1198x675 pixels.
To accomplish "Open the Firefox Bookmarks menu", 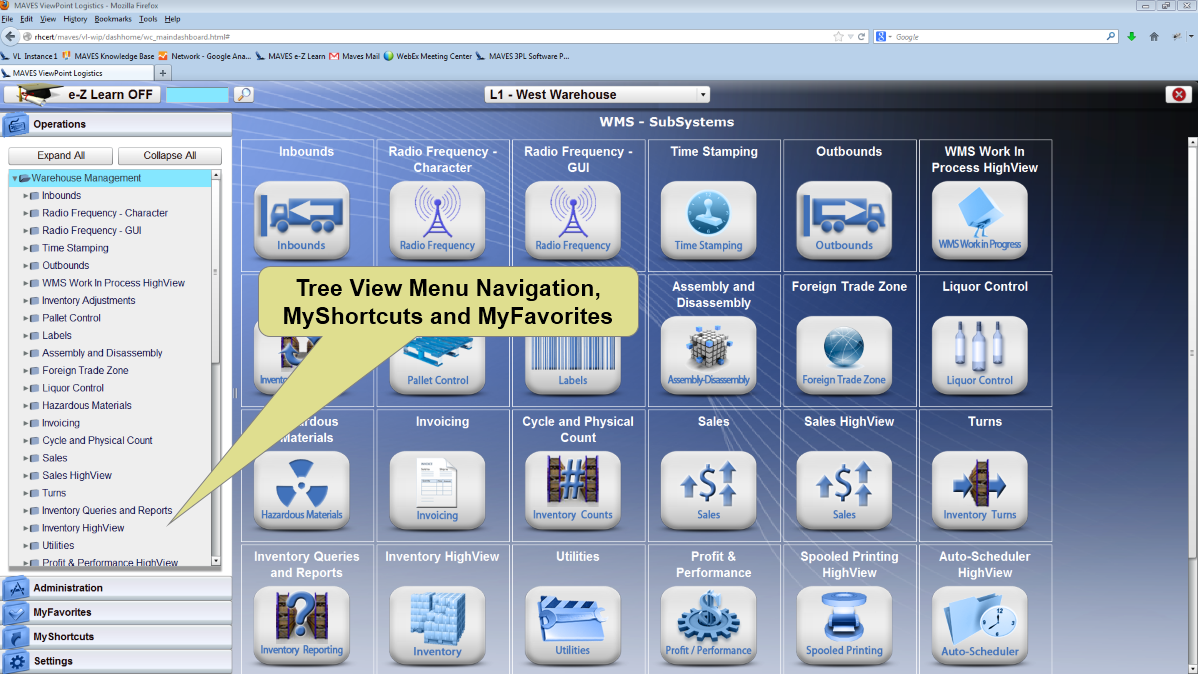I will (113, 19).
